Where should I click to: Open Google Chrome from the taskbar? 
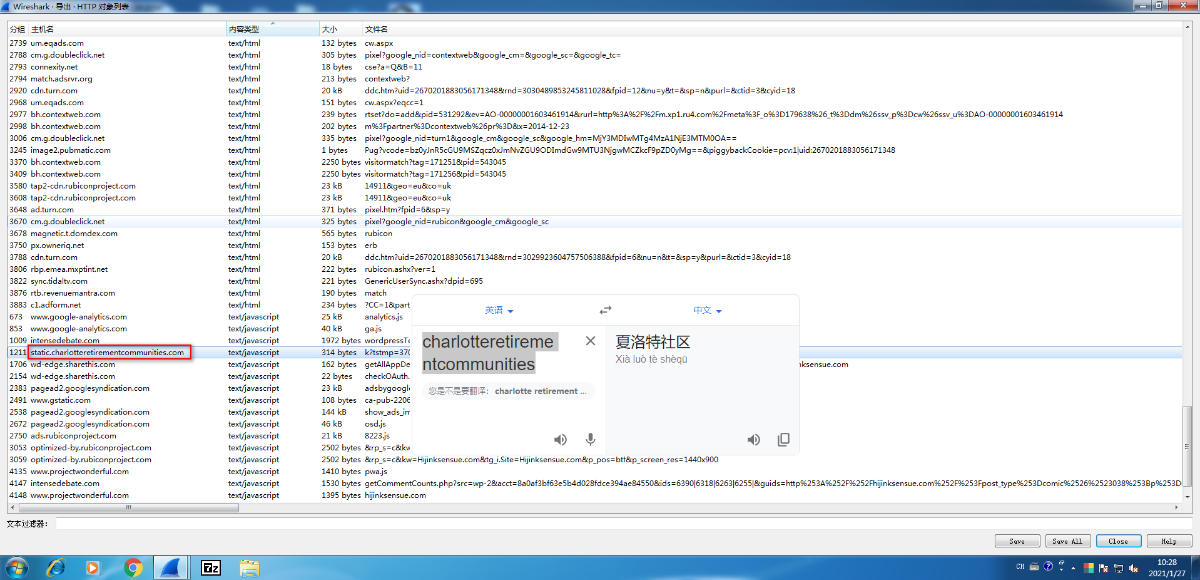(x=133, y=567)
